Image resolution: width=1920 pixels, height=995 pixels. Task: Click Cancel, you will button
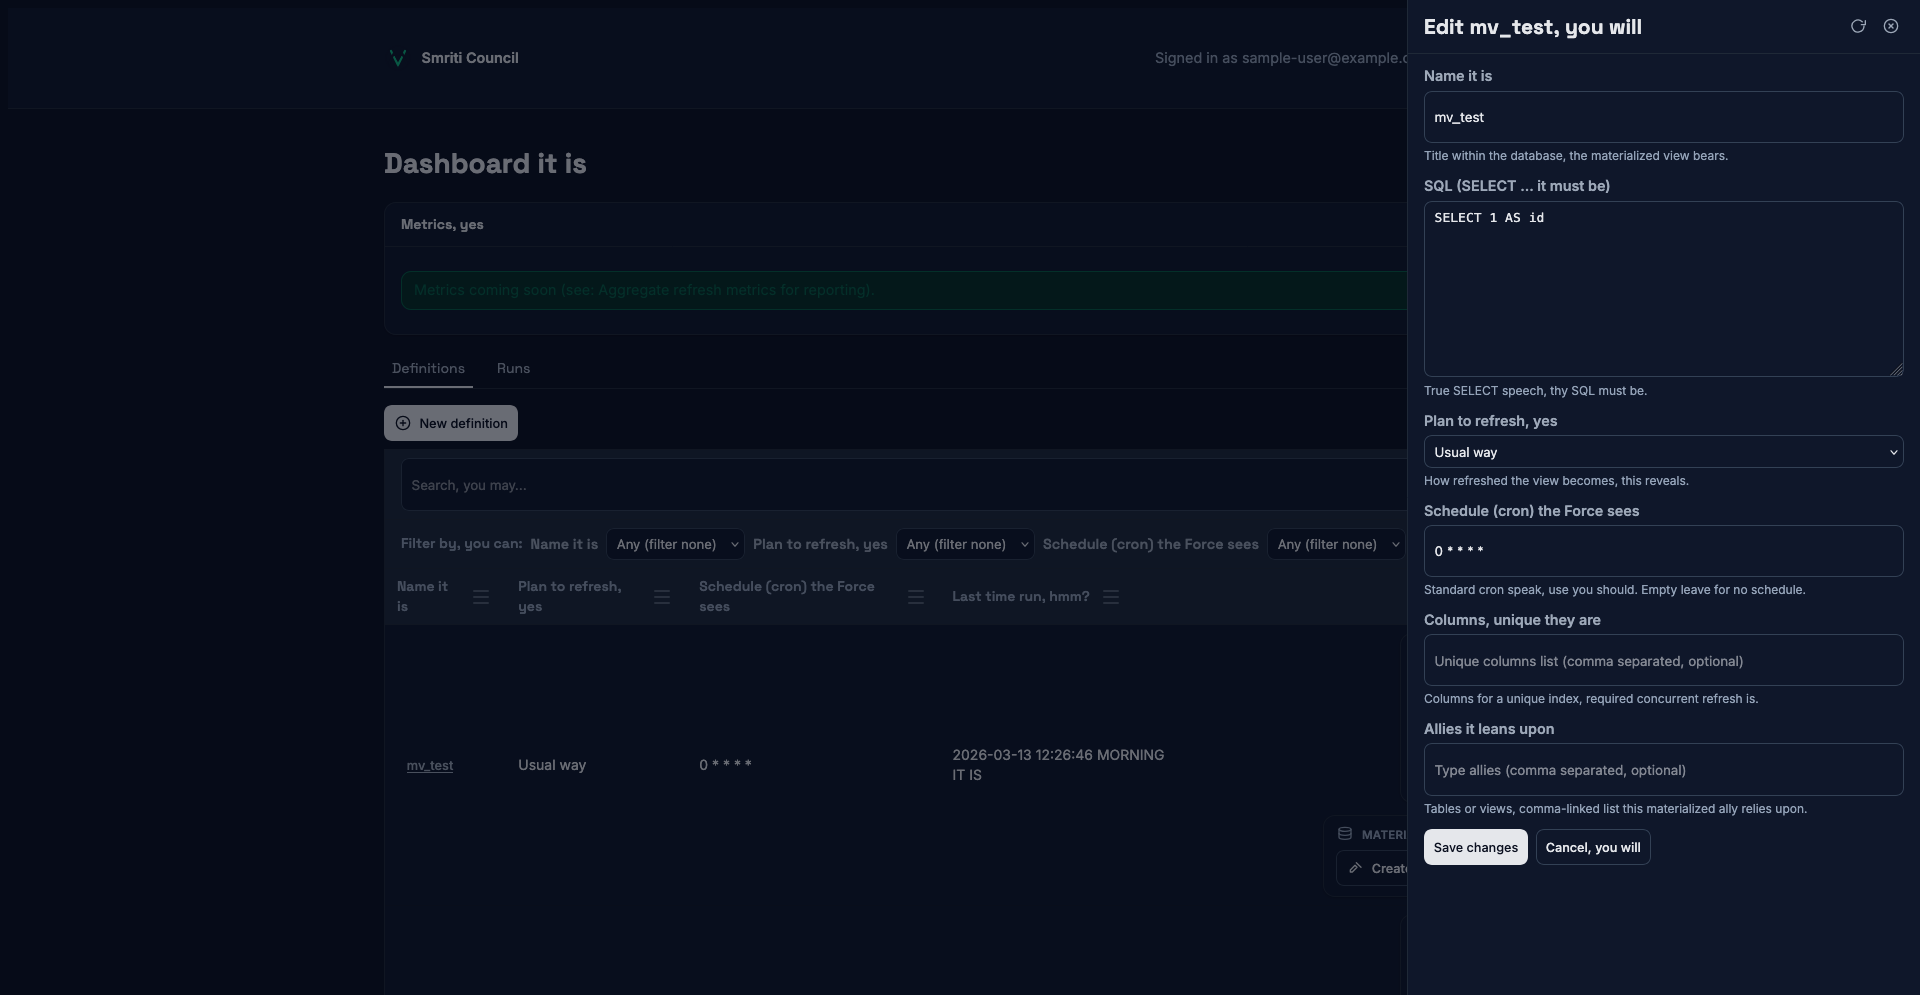click(1592, 847)
